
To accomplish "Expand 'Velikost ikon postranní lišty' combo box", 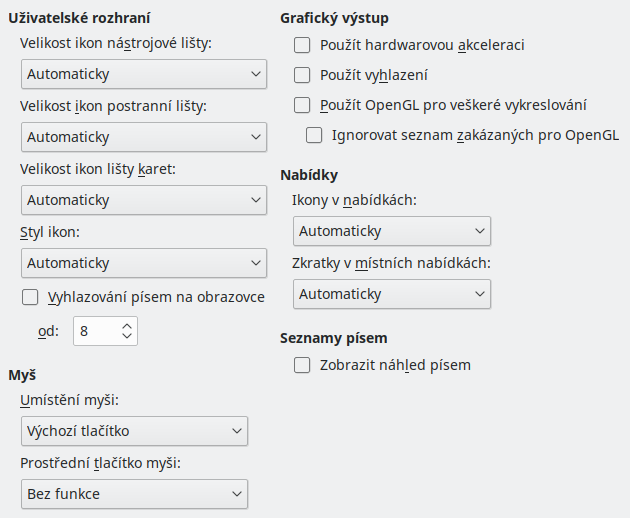I will pyautogui.click(x=143, y=136).
